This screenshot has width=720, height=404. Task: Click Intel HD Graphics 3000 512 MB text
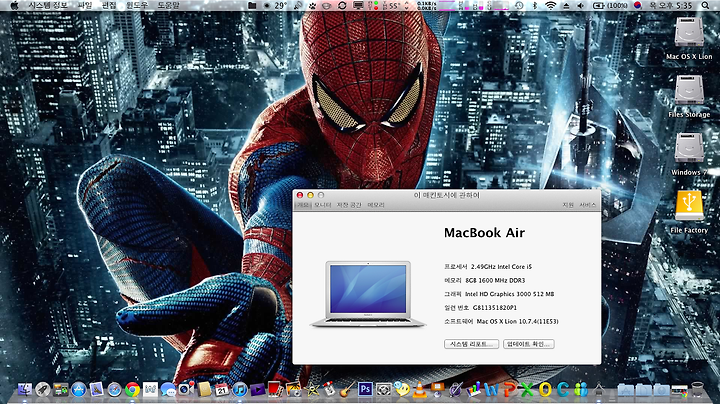click(510, 294)
